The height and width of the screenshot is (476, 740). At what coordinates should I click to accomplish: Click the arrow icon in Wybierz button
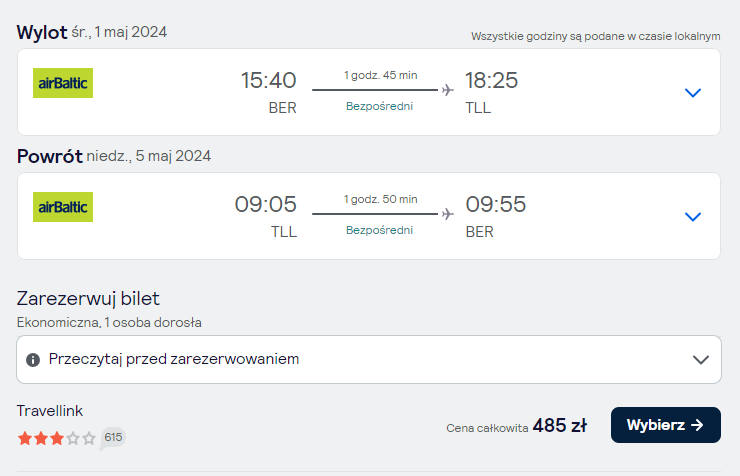697,425
